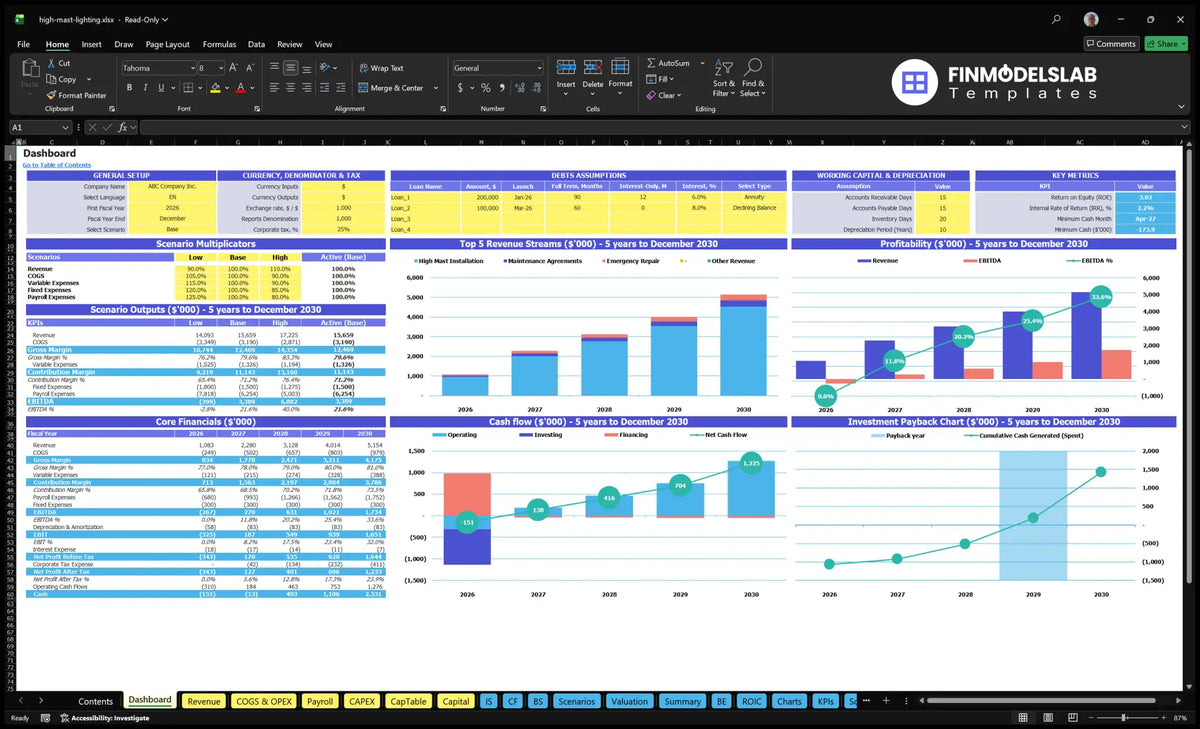This screenshot has height=729, width=1200.
Task: Open the Borders tool icon
Action: 187,88
